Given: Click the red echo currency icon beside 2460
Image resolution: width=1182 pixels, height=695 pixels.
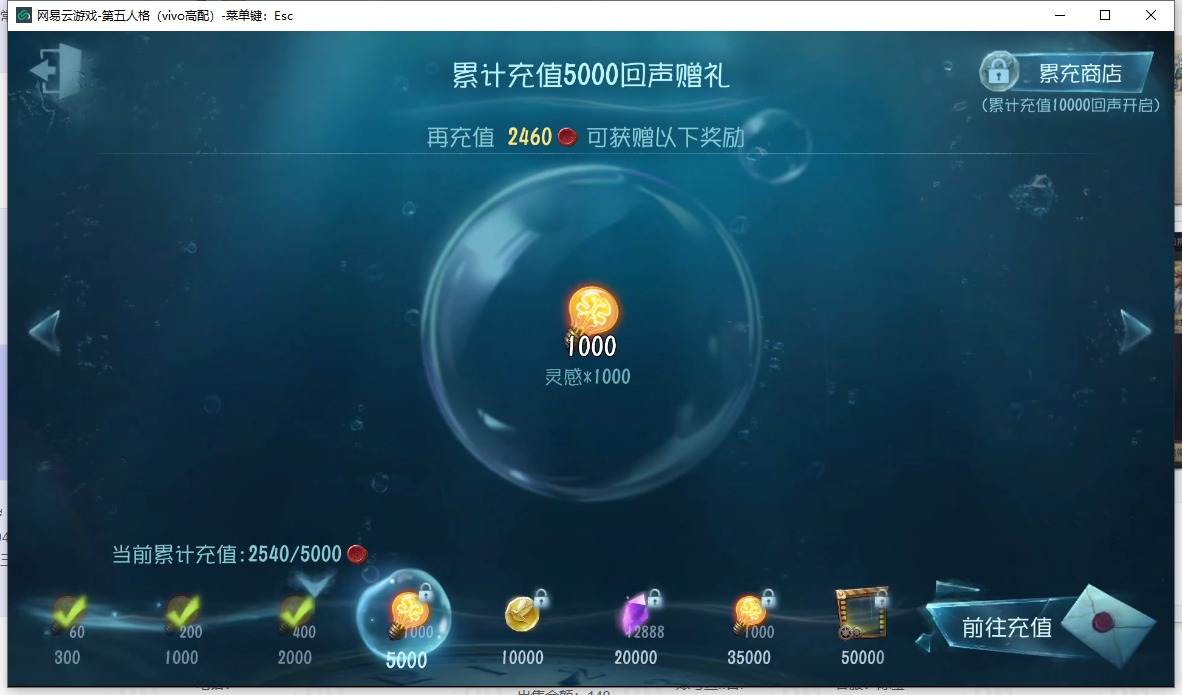Looking at the screenshot, I should click(567, 136).
